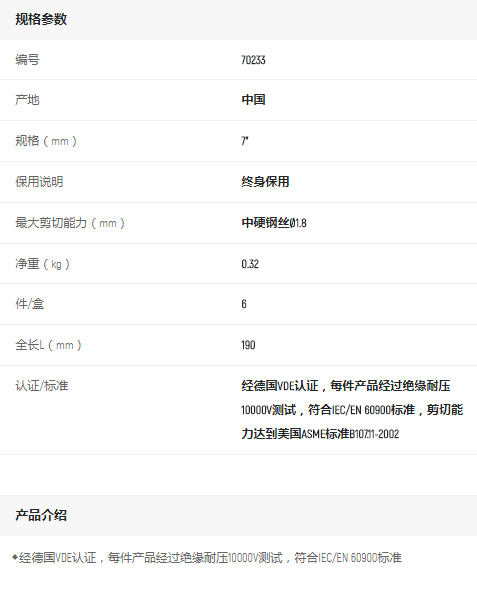Select the pieces-per-box value 6

click(x=244, y=304)
